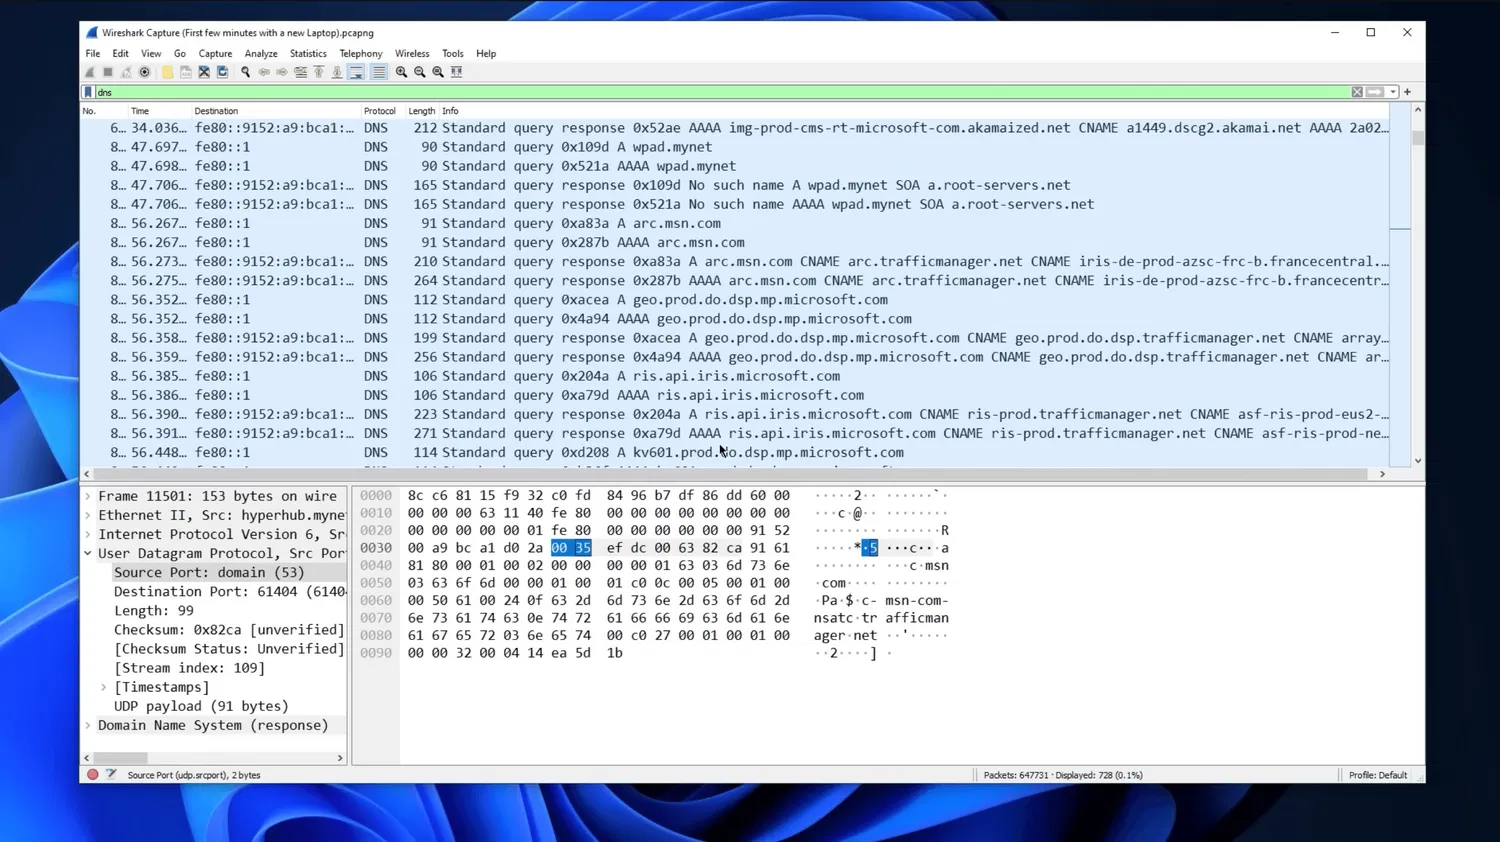Open the View menu
Image resolution: width=1500 pixels, height=842 pixels.
click(x=151, y=54)
